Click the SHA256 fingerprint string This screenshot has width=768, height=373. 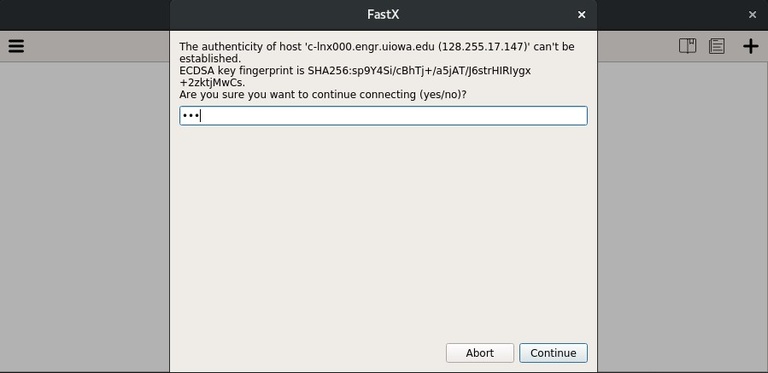[419, 71]
